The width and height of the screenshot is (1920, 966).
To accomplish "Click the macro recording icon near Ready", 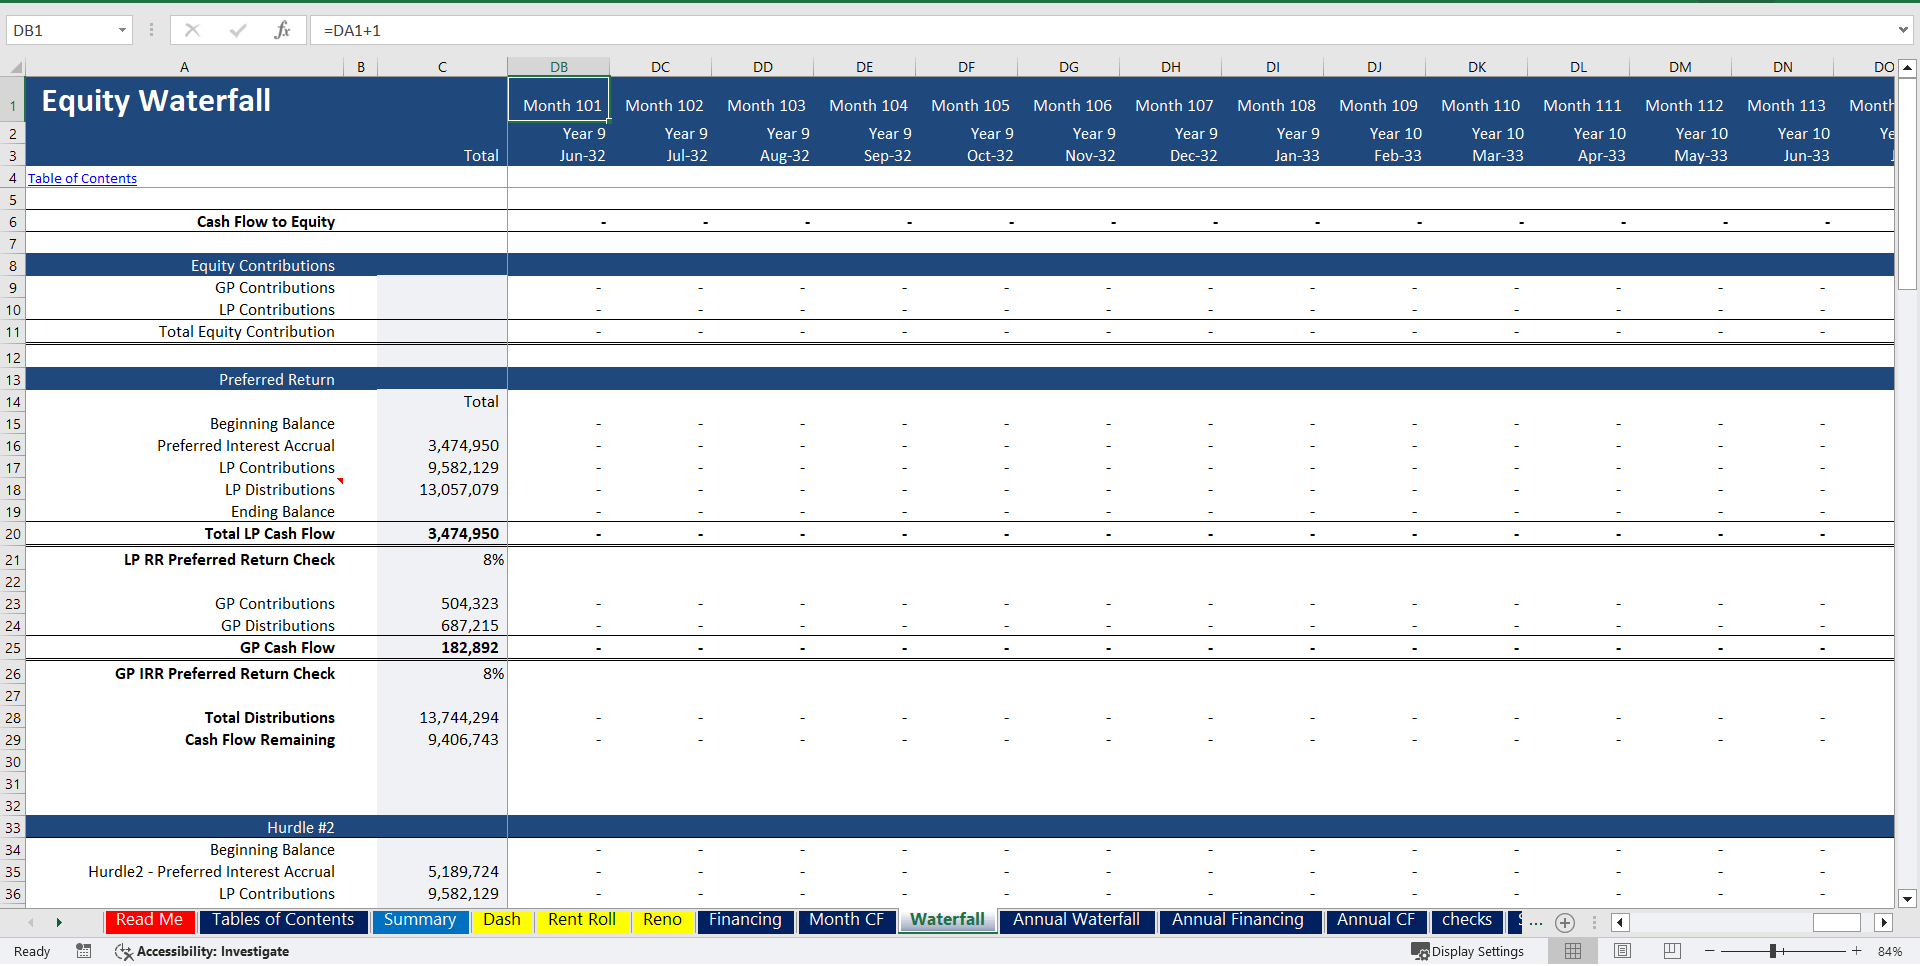I will pyautogui.click(x=84, y=951).
